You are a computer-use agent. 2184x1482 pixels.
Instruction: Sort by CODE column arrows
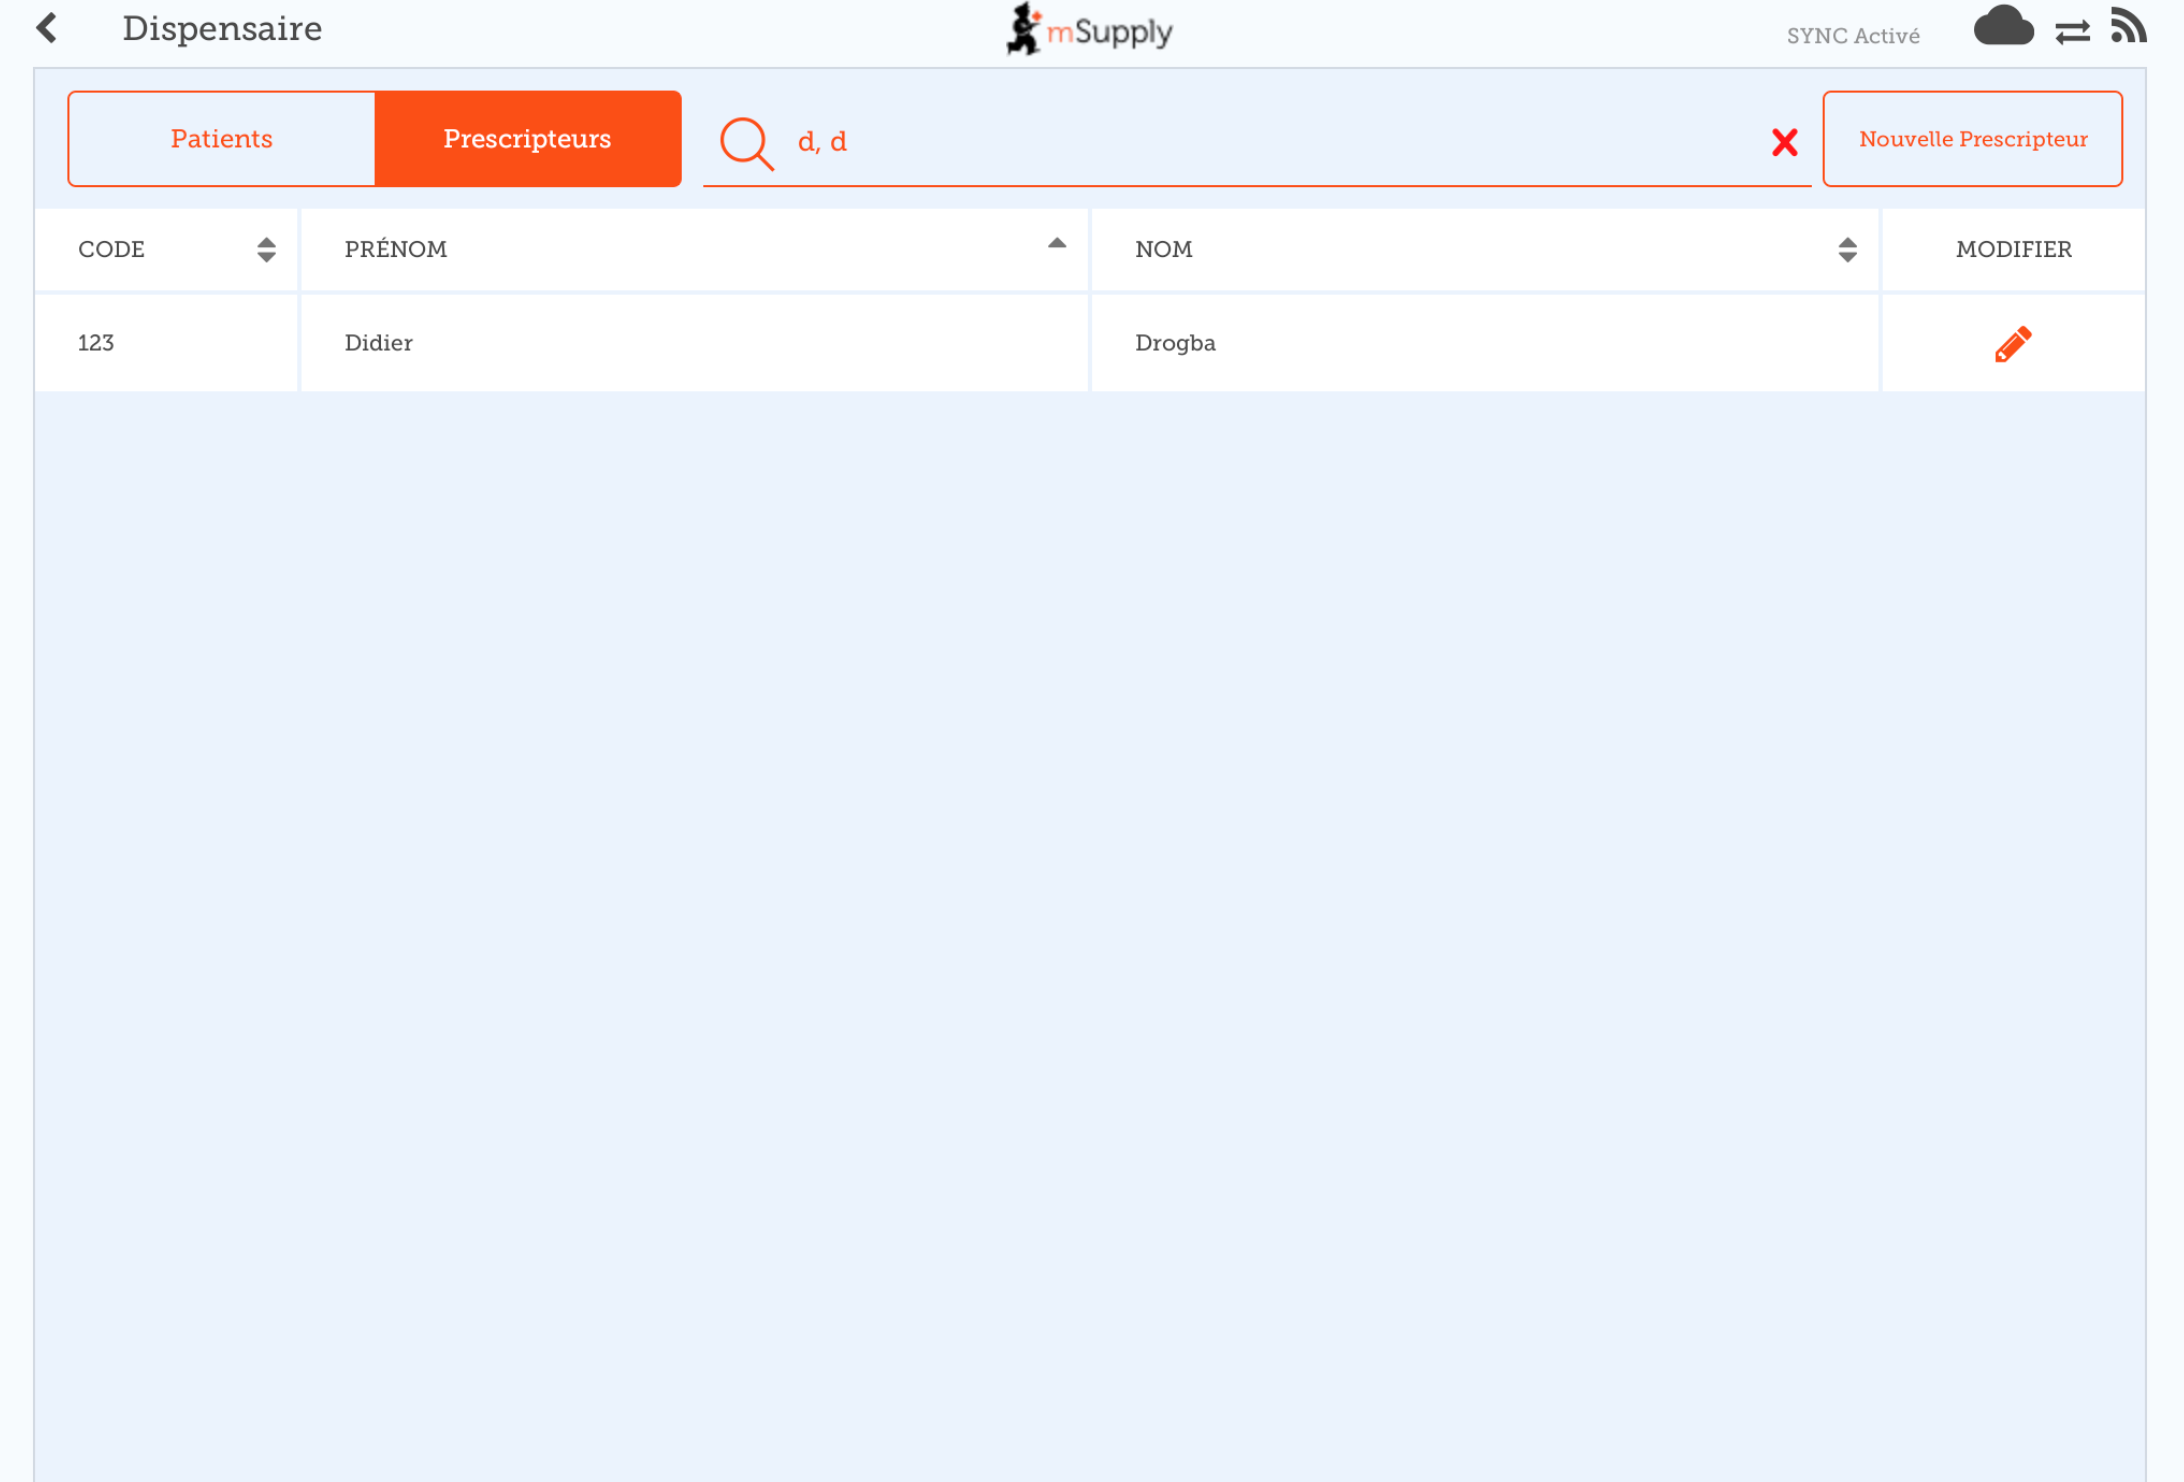(x=266, y=249)
